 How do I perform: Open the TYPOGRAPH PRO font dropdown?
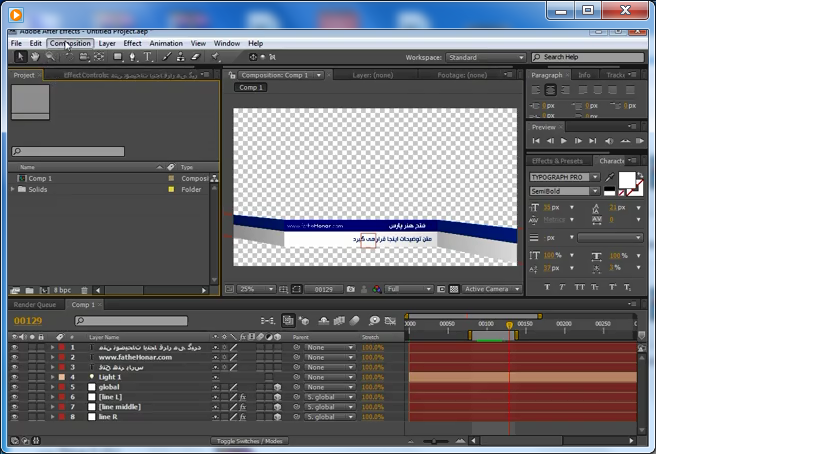(x=565, y=178)
